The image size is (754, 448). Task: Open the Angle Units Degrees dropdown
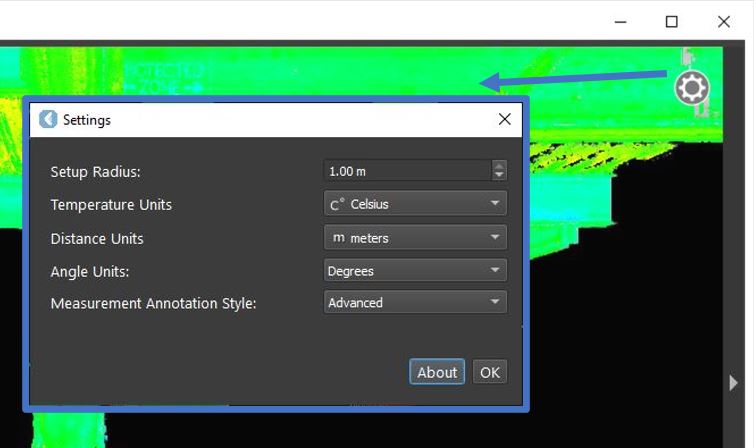click(x=415, y=270)
